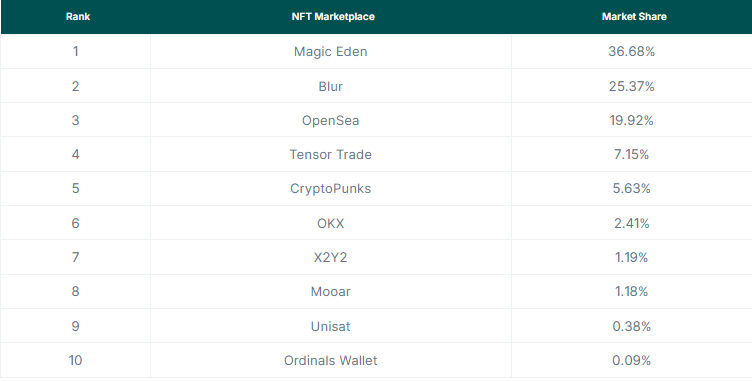Select the 5.63% market share cell
Screen dimensions: 752x381
tap(631, 189)
